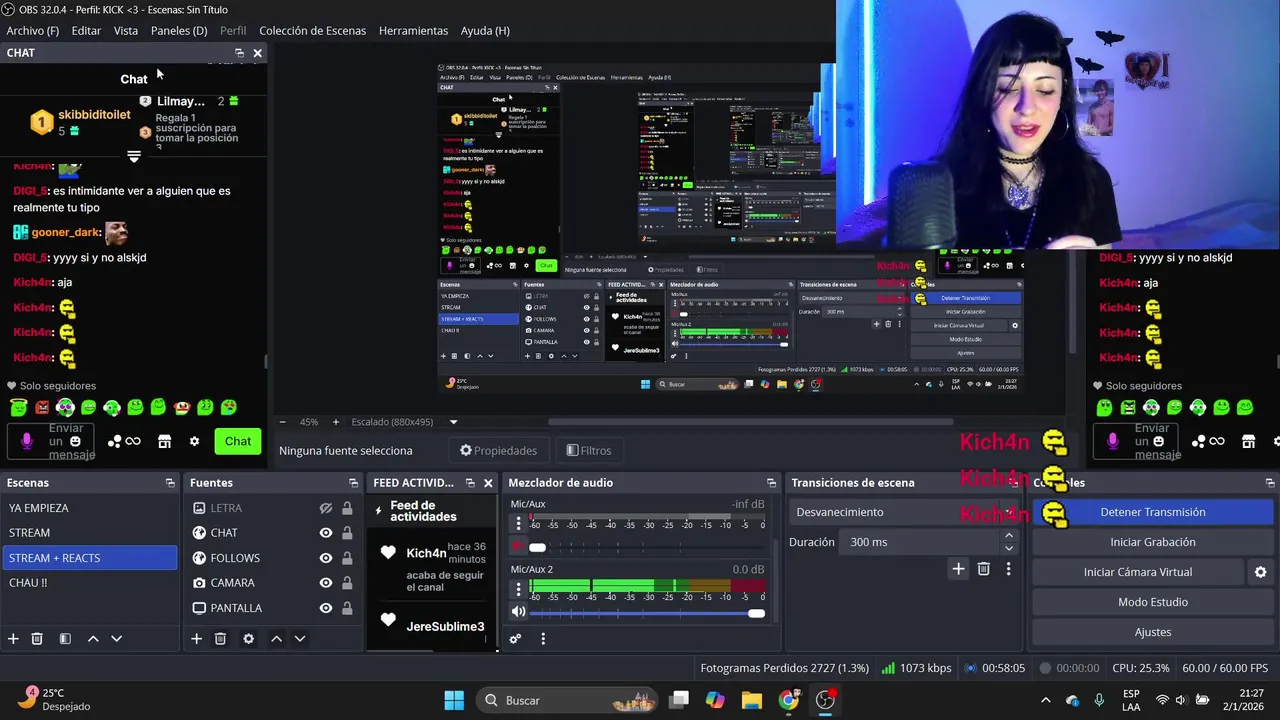1280x720 pixels.
Task: Open Ajustes from Controles panel
Action: [1153, 632]
